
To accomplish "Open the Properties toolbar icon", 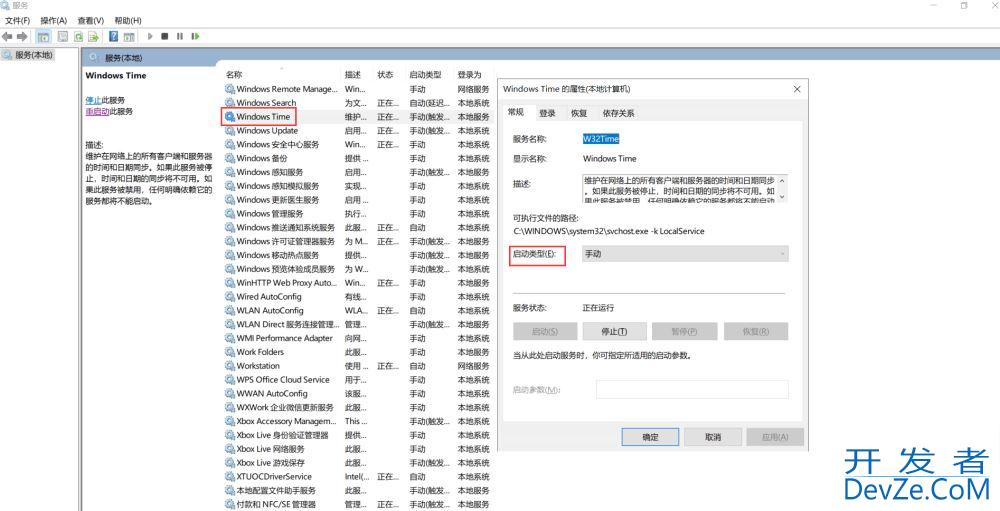I will coord(62,36).
